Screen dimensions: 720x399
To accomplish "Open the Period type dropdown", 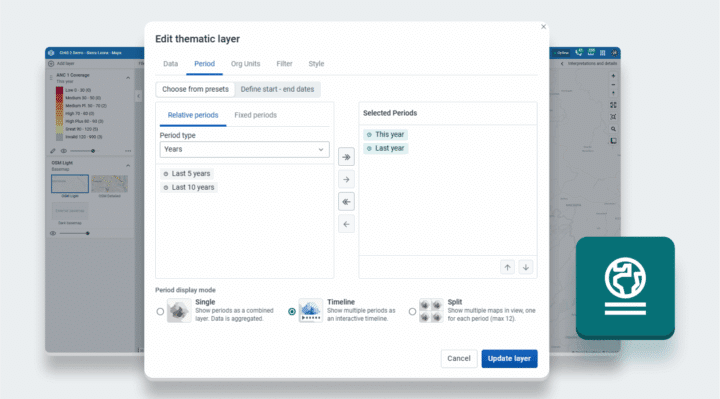I will [x=244, y=149].
